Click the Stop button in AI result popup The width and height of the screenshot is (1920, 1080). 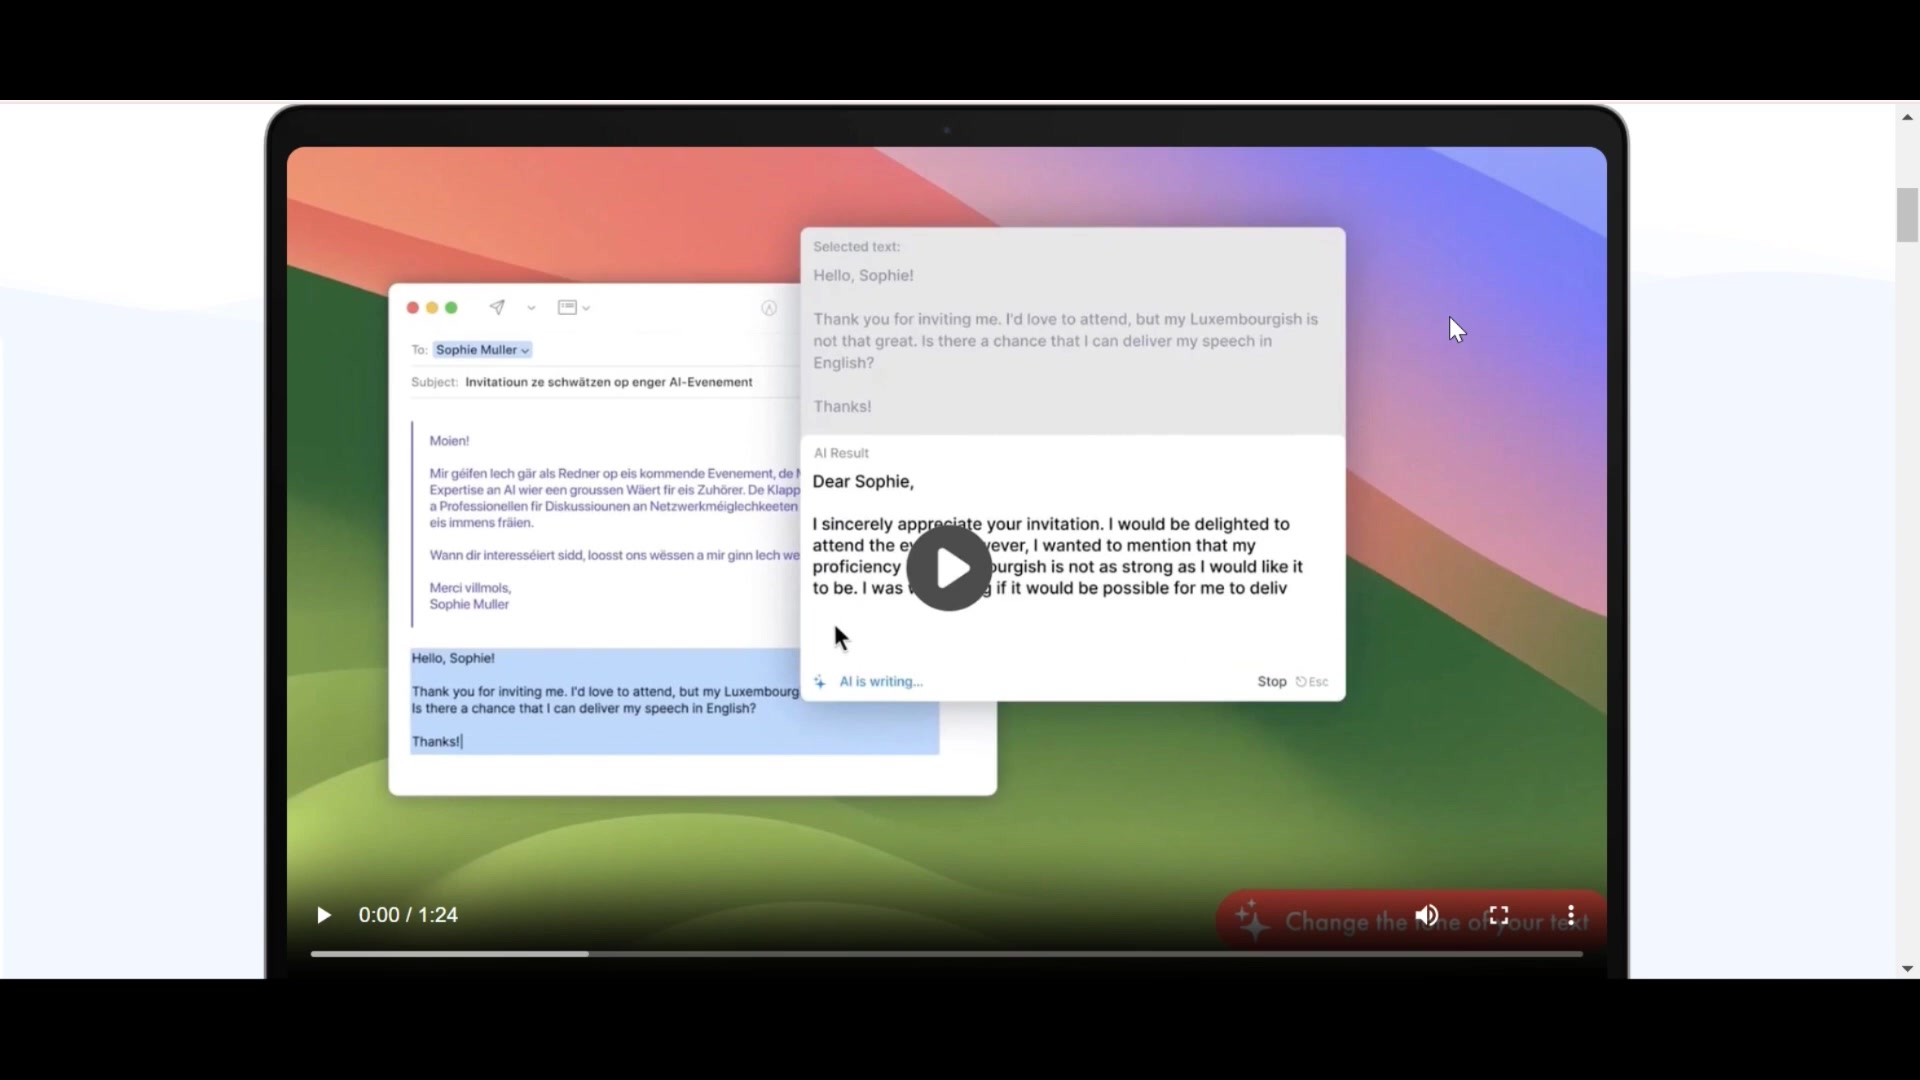[x=1271, y=681]
